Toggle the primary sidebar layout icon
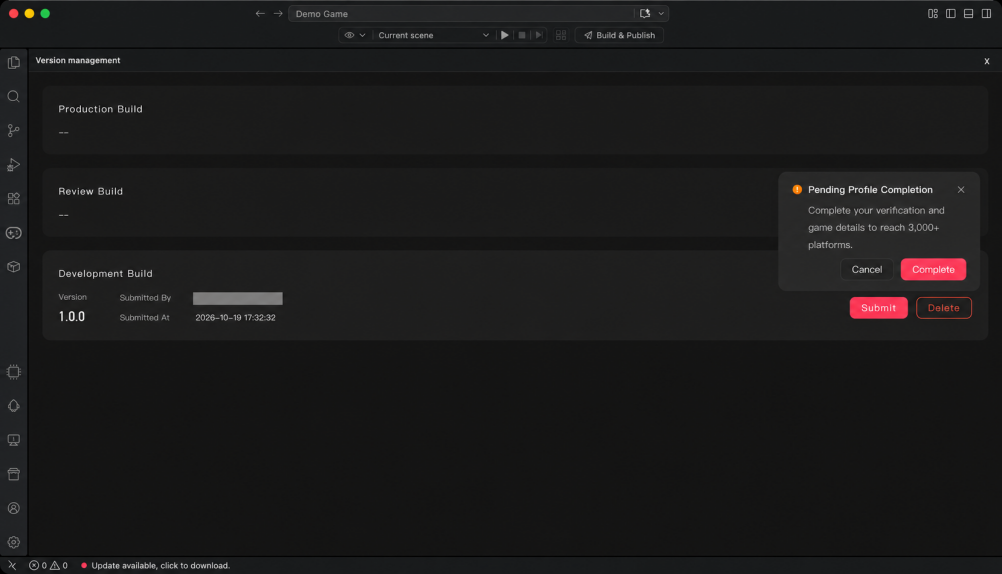This screenshot has width=1002, height=574. tap(951, 13)
